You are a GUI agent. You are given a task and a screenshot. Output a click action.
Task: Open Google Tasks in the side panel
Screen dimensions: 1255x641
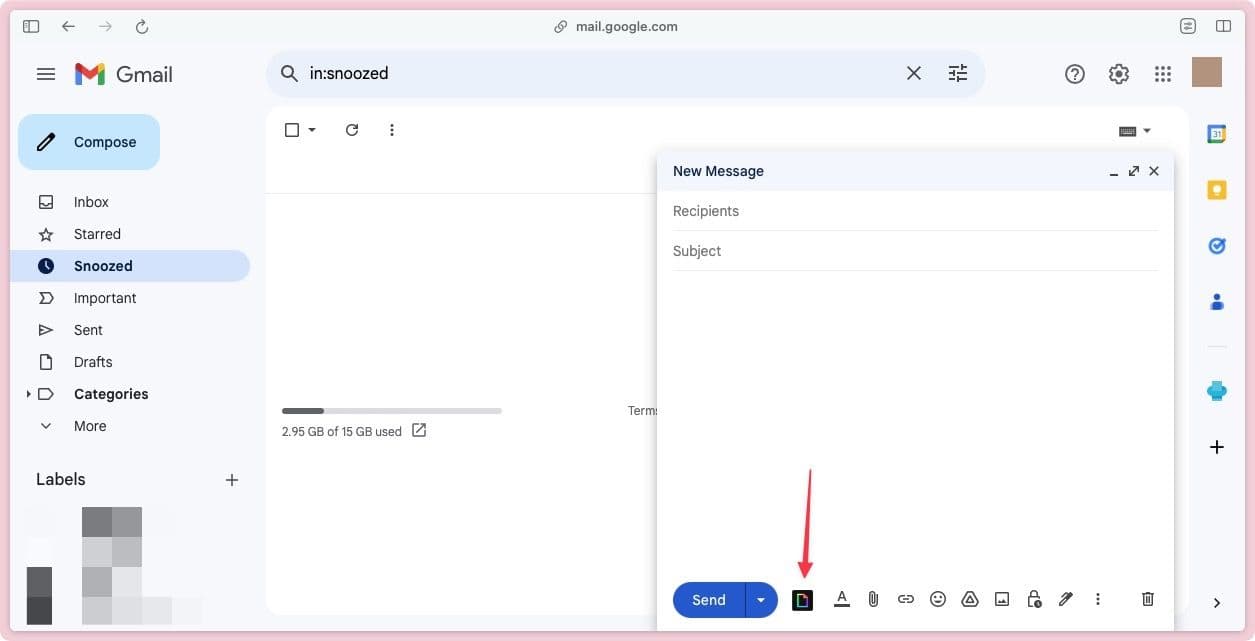(x=1216, y=245)
